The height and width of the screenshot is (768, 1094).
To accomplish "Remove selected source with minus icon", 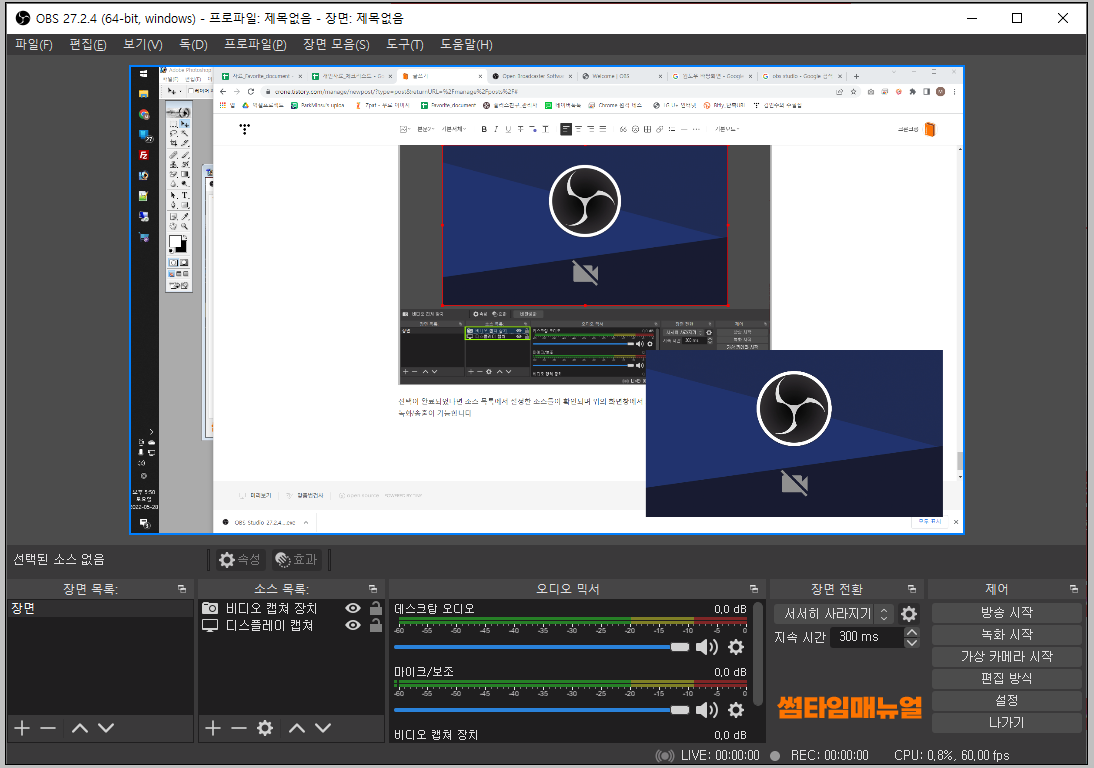I will point(239,728).
